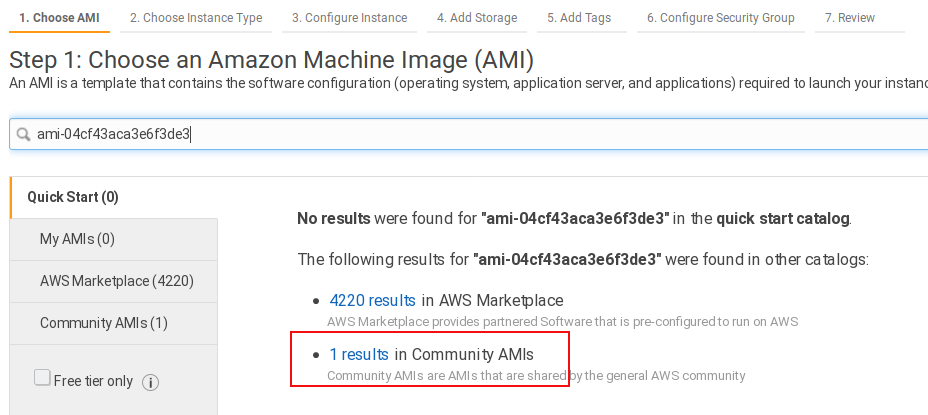928x415 pixels.
Task: Click the 1 results Community link
Action: pyautogui.click(x=359, y=354)
